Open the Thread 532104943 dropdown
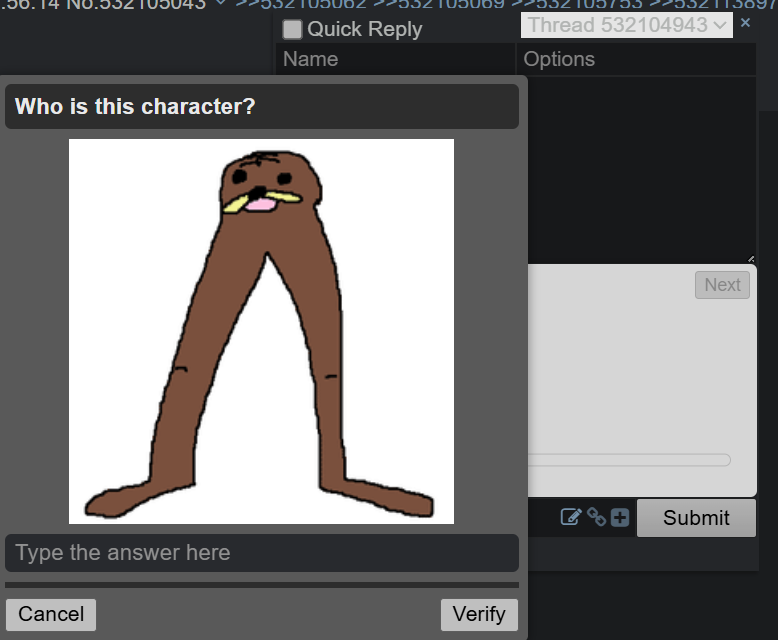This screenshot has width=778, height=640. (x=626, y=25)
